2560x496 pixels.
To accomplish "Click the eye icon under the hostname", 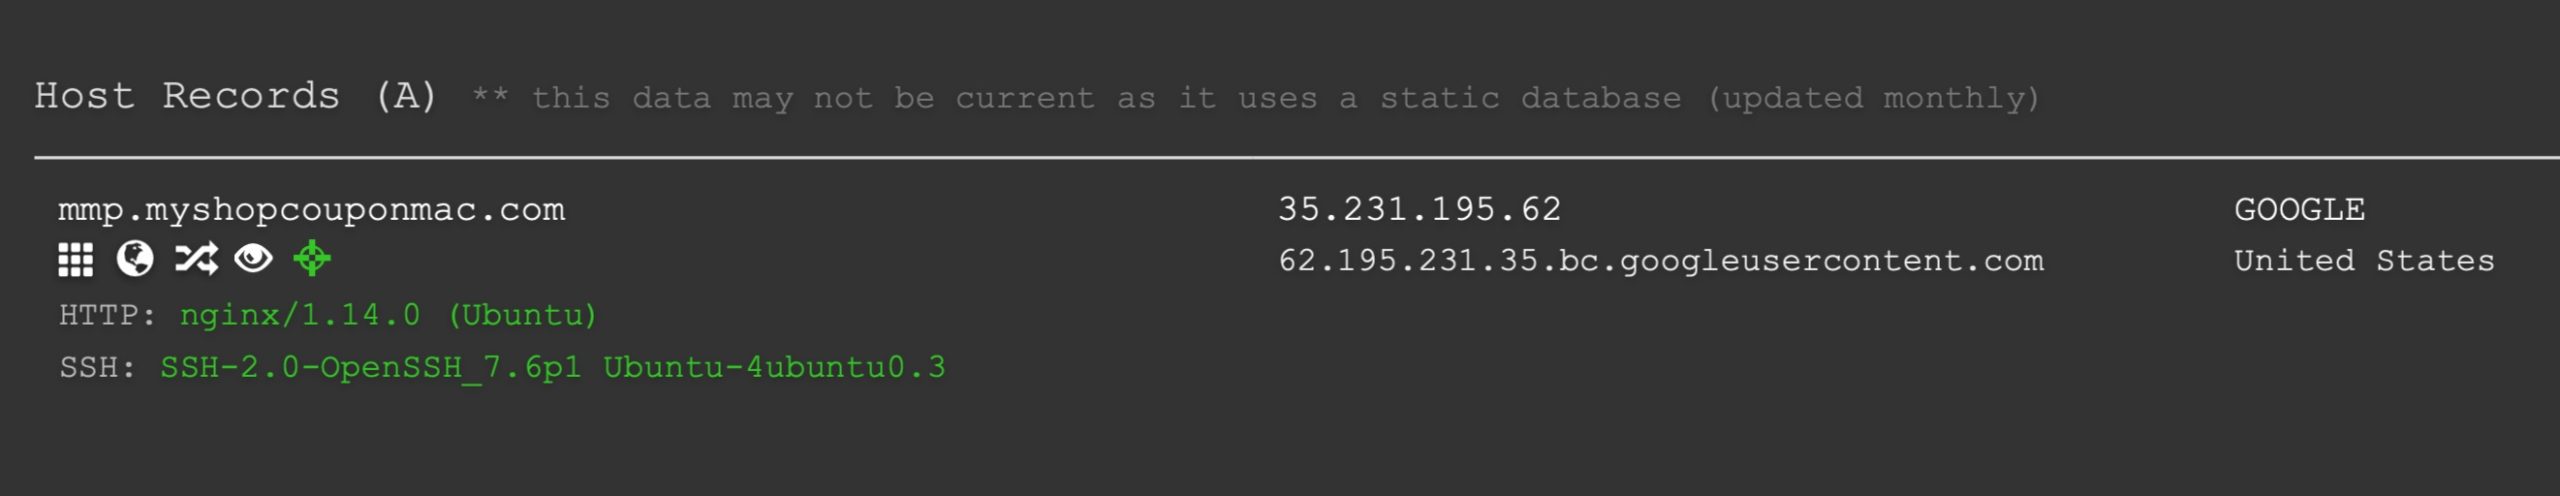I will click(253, 259).
